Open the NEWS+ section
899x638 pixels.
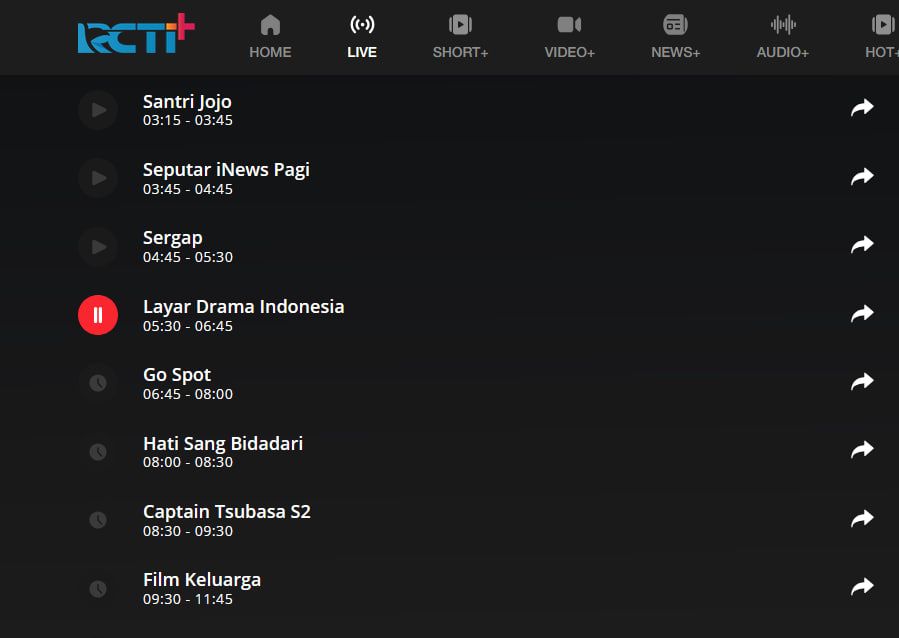point(675,37)
